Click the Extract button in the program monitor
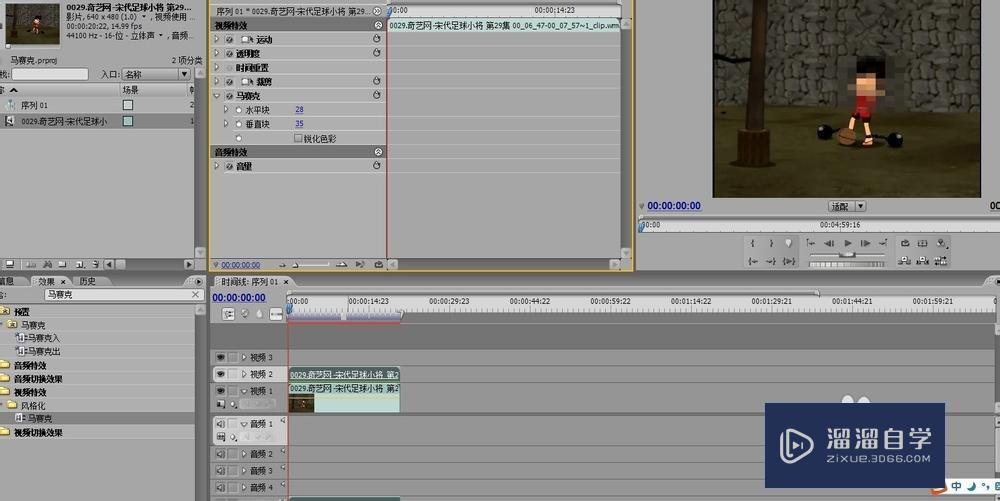The height and width of the screenshot is (501, 1000). tap(922, 260)
